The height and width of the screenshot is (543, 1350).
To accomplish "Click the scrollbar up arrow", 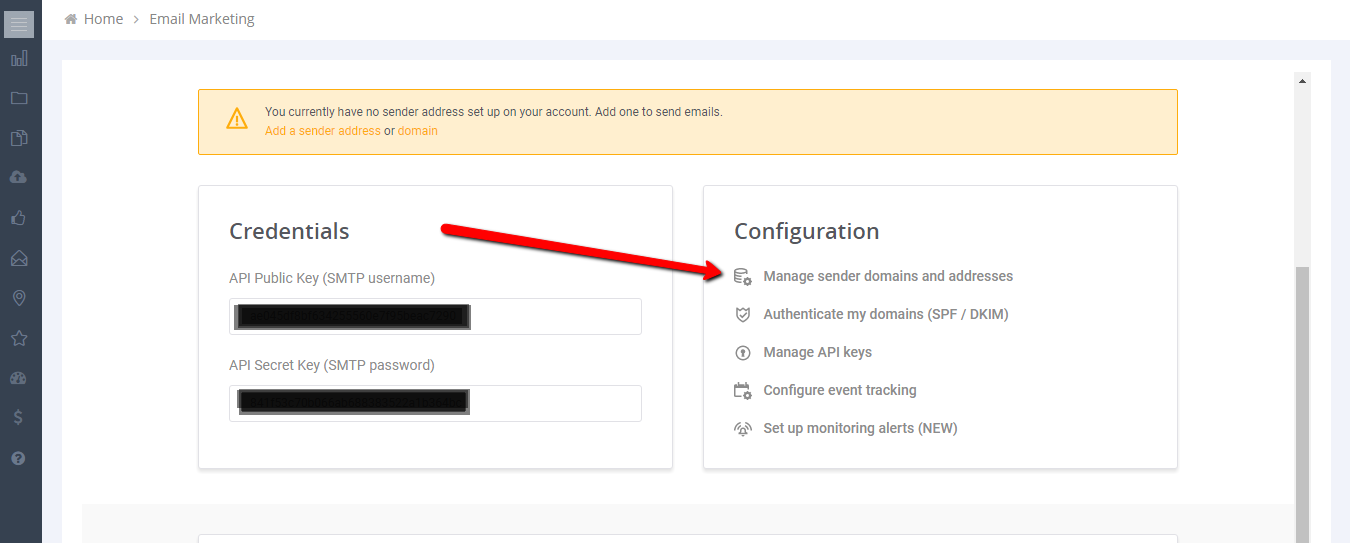I will coord(1302,80).
